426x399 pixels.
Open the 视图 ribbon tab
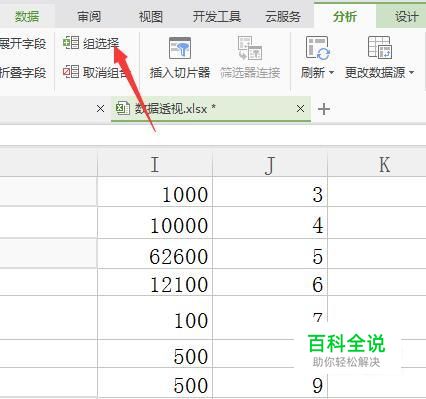pyautogui.click(x=151, y=16)
